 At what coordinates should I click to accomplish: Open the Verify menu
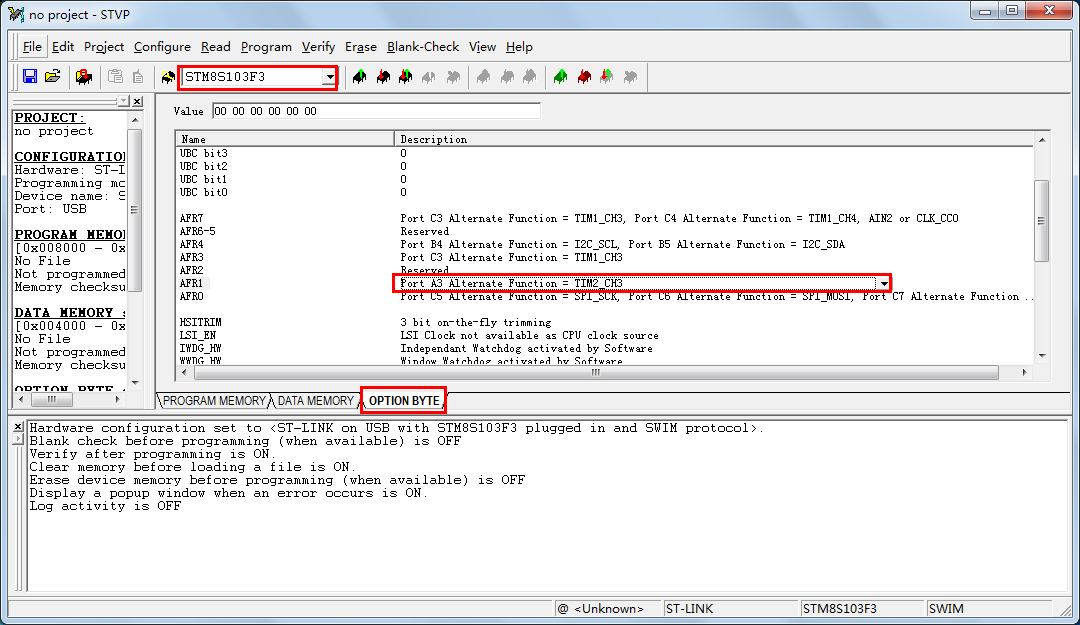(318, 47)
